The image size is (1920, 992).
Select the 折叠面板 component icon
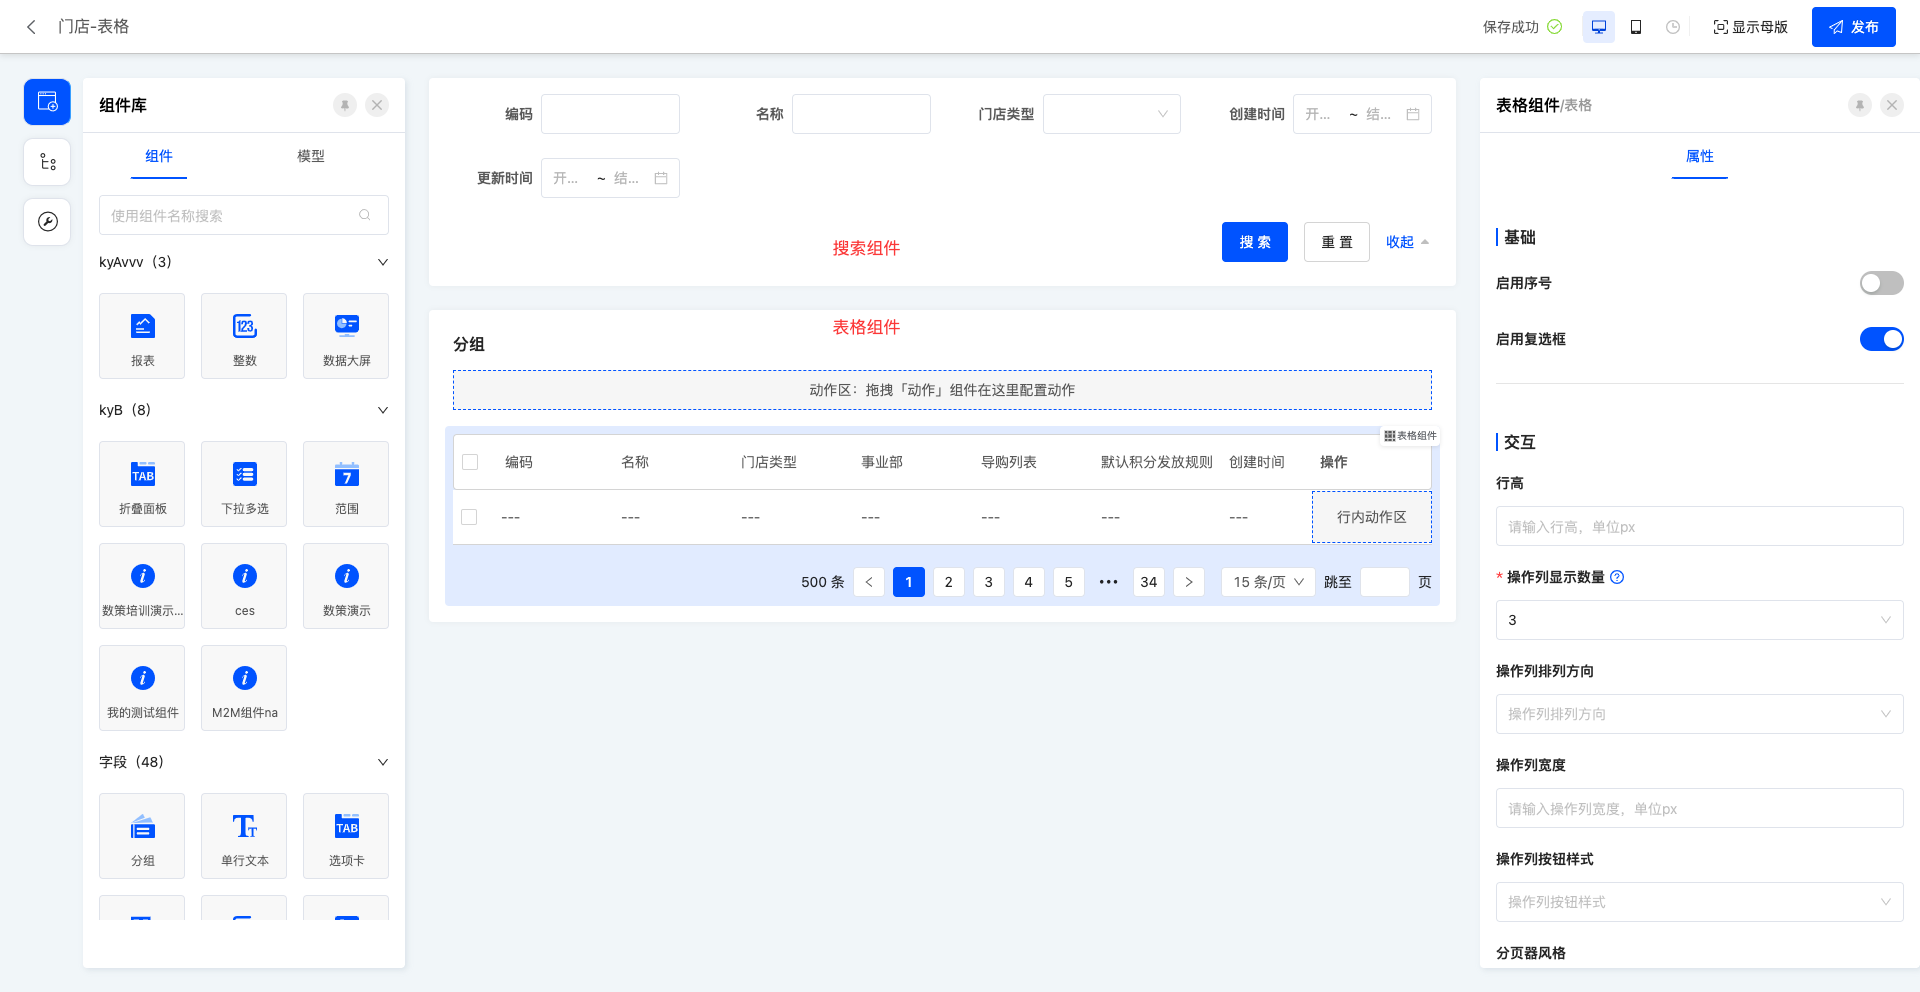point(142,472)
